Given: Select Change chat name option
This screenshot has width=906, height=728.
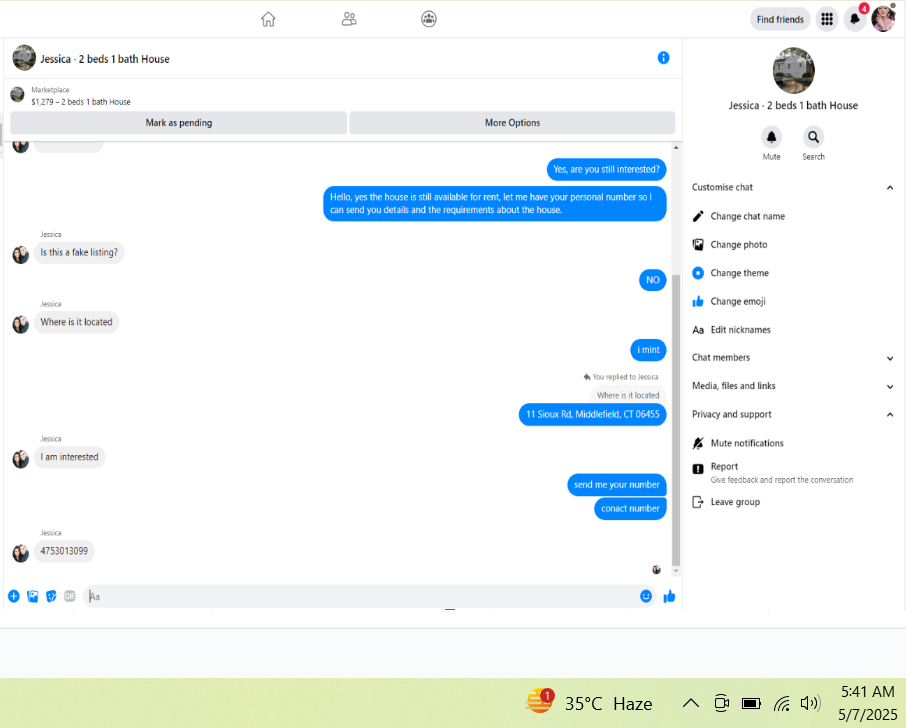Looking at the screenshot, I should 748,216.
